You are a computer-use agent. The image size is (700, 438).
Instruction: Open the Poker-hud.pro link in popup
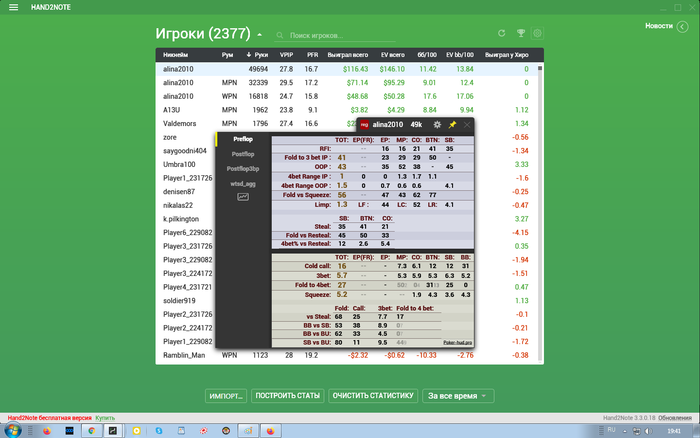[x=457, y=342]
